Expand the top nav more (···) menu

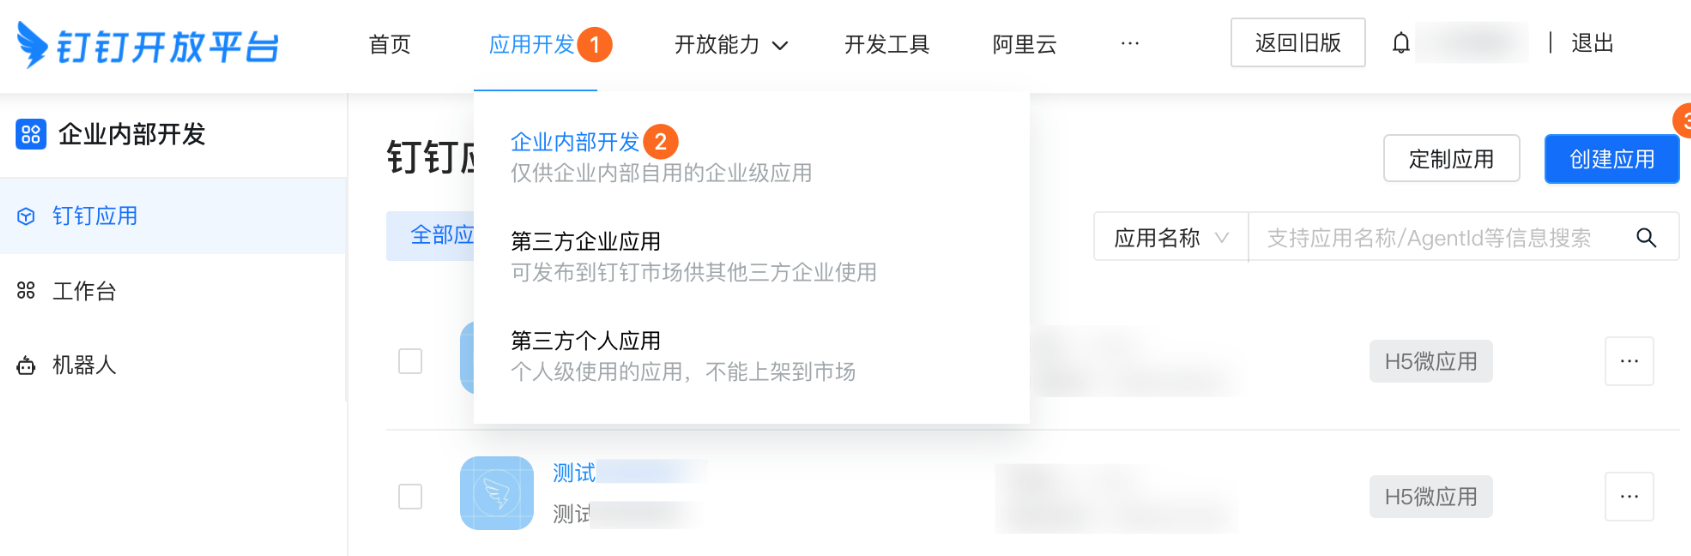coord(1130,44)
